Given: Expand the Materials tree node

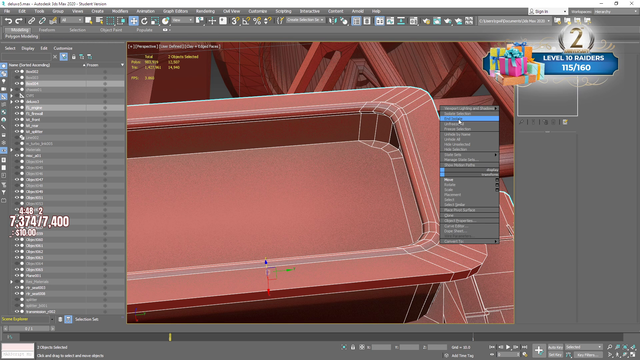Looking at the screenshot, I should [x=12, y=149].
